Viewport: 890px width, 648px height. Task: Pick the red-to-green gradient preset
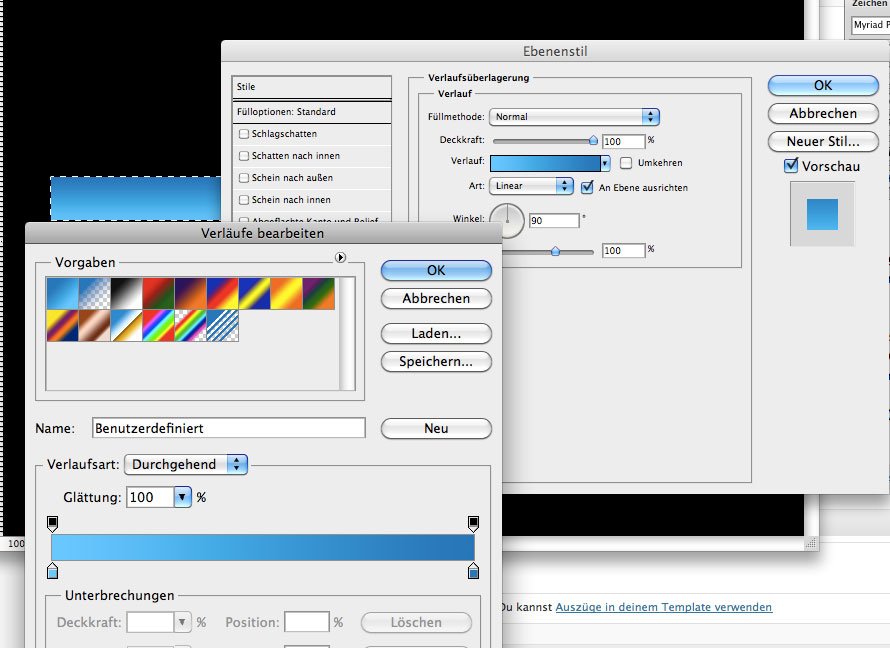tap(158, 293)
